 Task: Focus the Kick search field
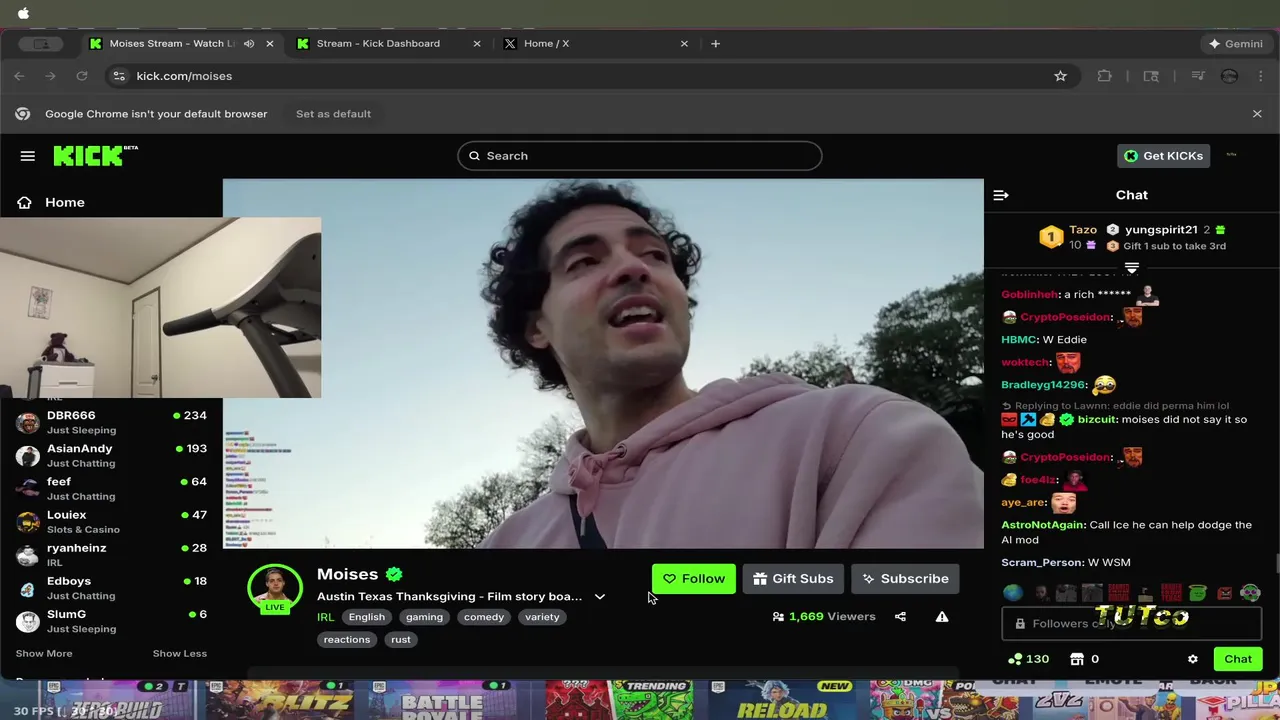point(640,156)
